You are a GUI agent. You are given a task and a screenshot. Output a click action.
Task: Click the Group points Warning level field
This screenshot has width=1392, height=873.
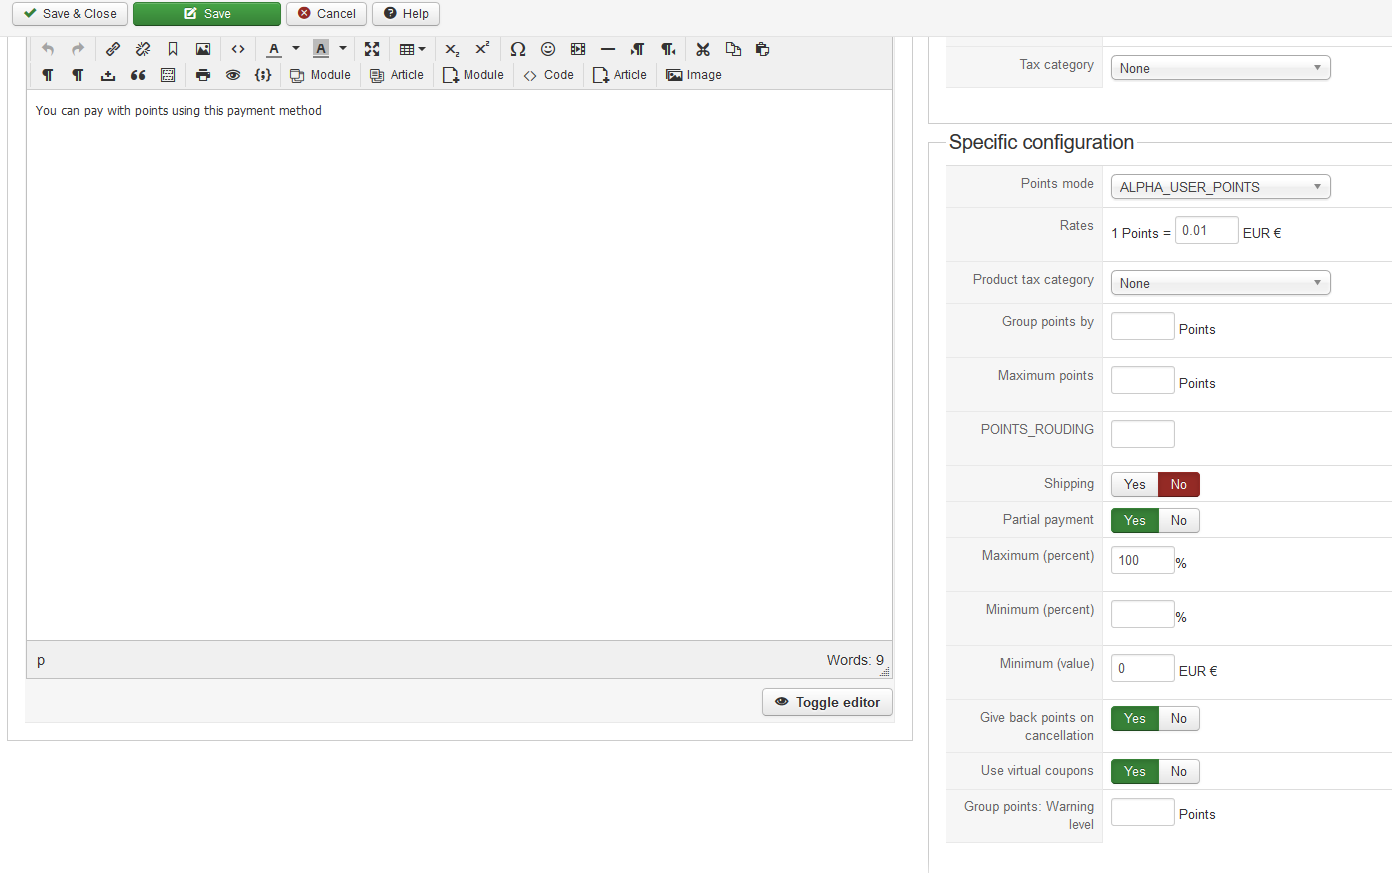click(x=1143, y=812)
